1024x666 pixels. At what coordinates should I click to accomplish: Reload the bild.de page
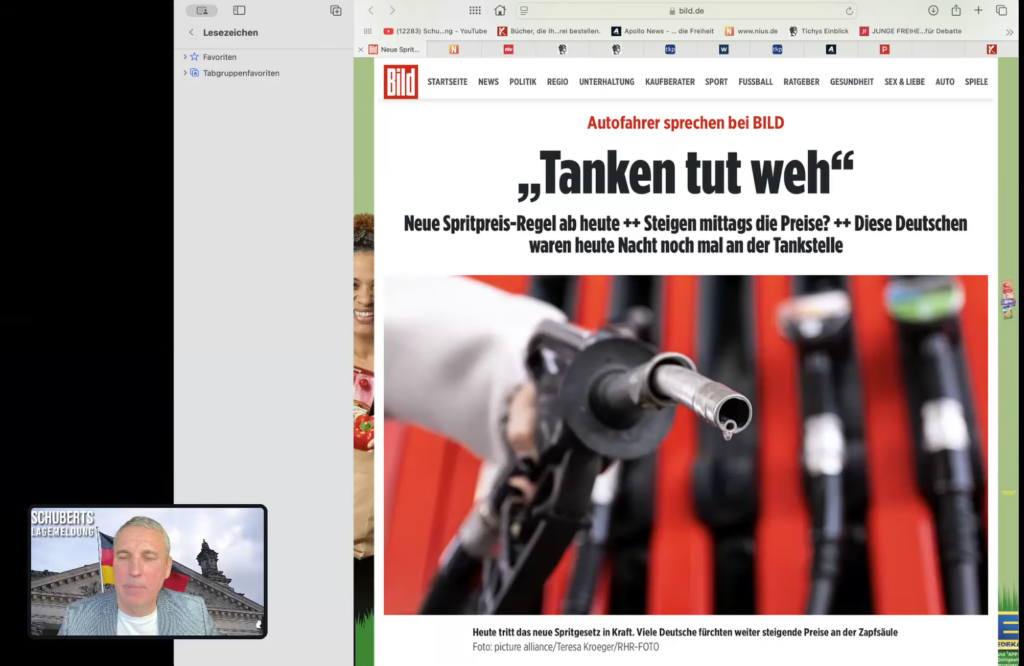coord(850,10)
